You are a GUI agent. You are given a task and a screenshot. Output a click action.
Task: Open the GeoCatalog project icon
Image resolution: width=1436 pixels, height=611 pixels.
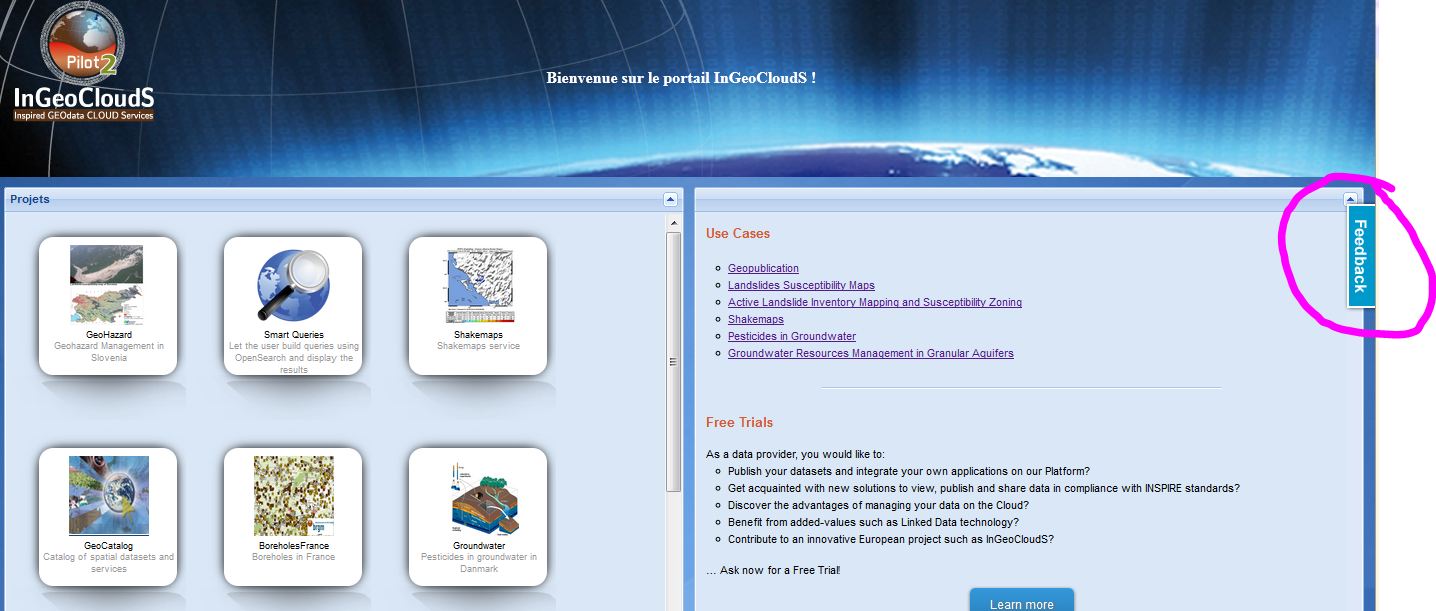109,496
